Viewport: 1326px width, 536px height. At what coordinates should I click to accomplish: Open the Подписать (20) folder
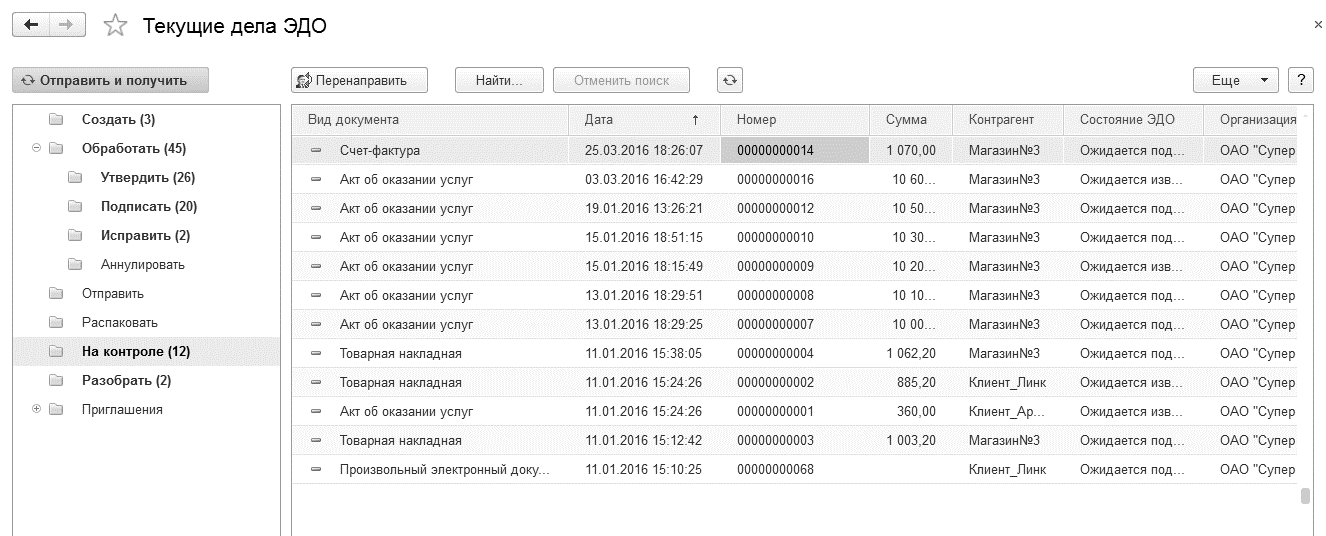pos(148,207)
